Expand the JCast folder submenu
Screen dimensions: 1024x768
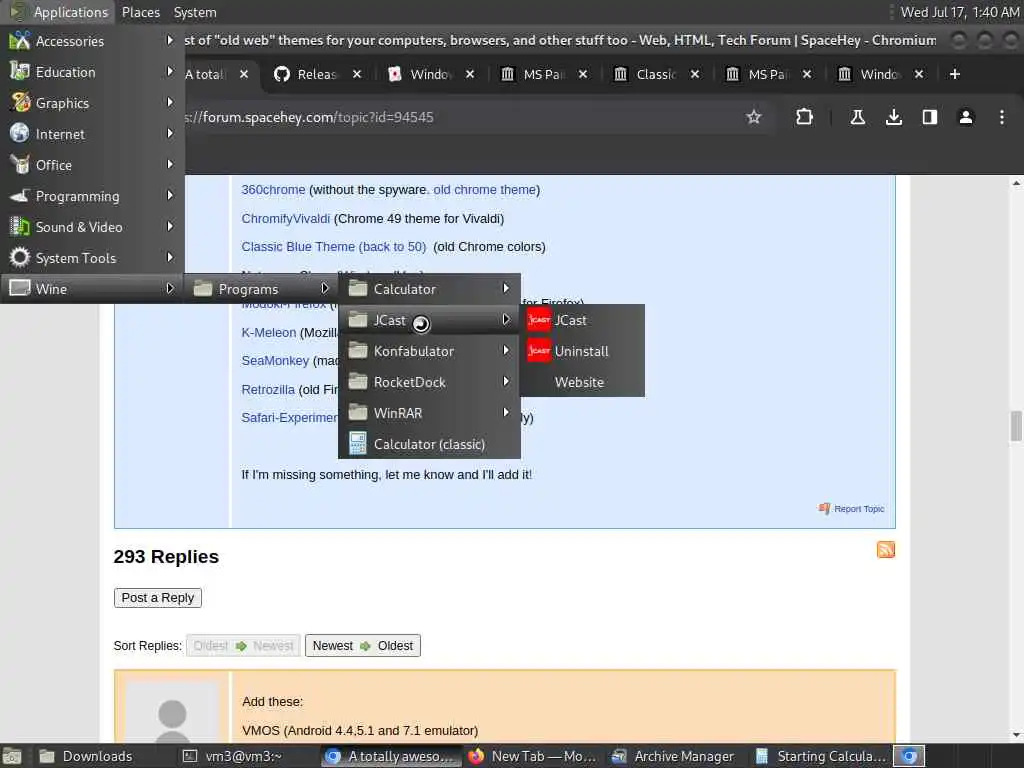coord(429,320)
